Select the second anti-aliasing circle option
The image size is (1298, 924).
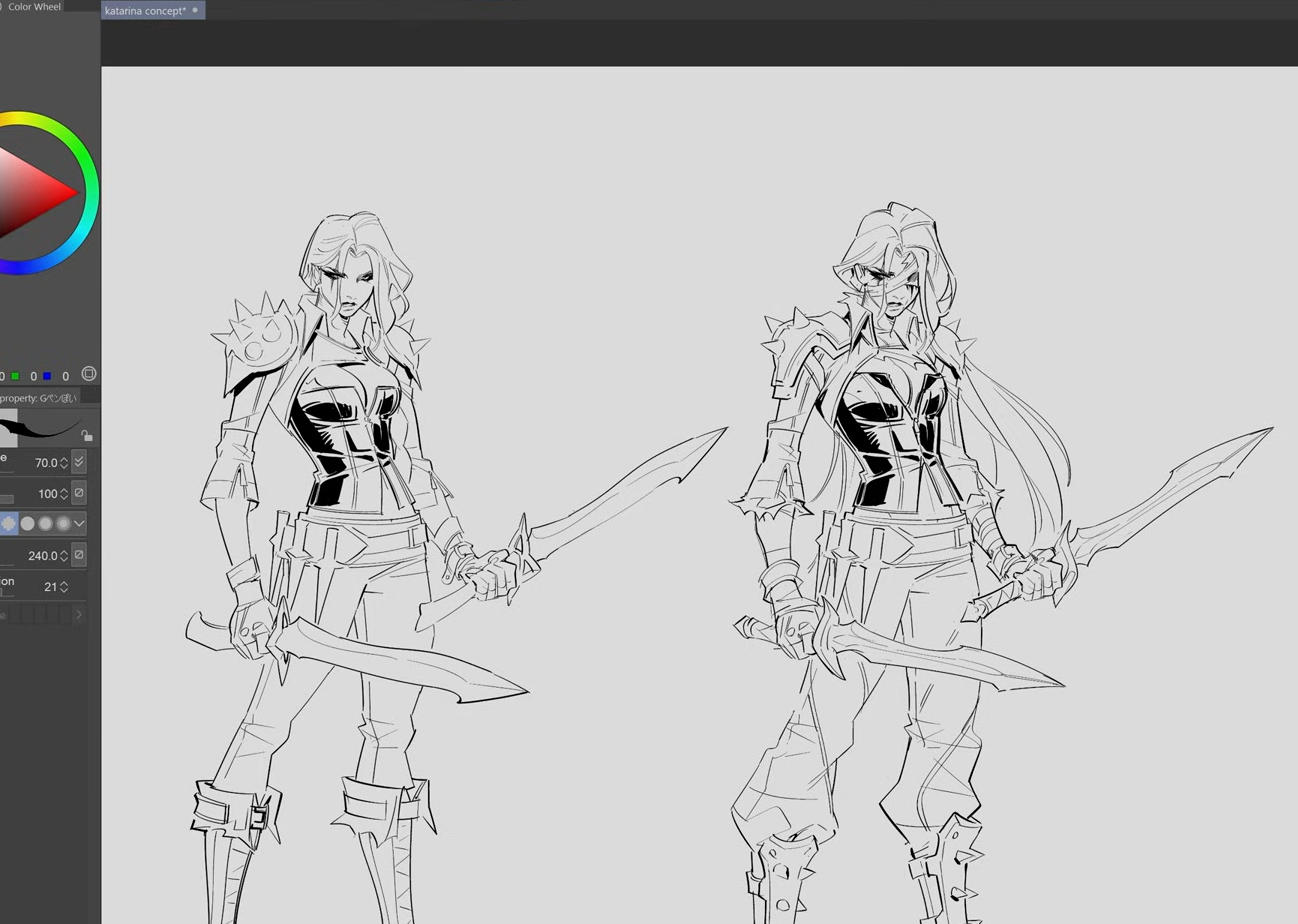28,523
